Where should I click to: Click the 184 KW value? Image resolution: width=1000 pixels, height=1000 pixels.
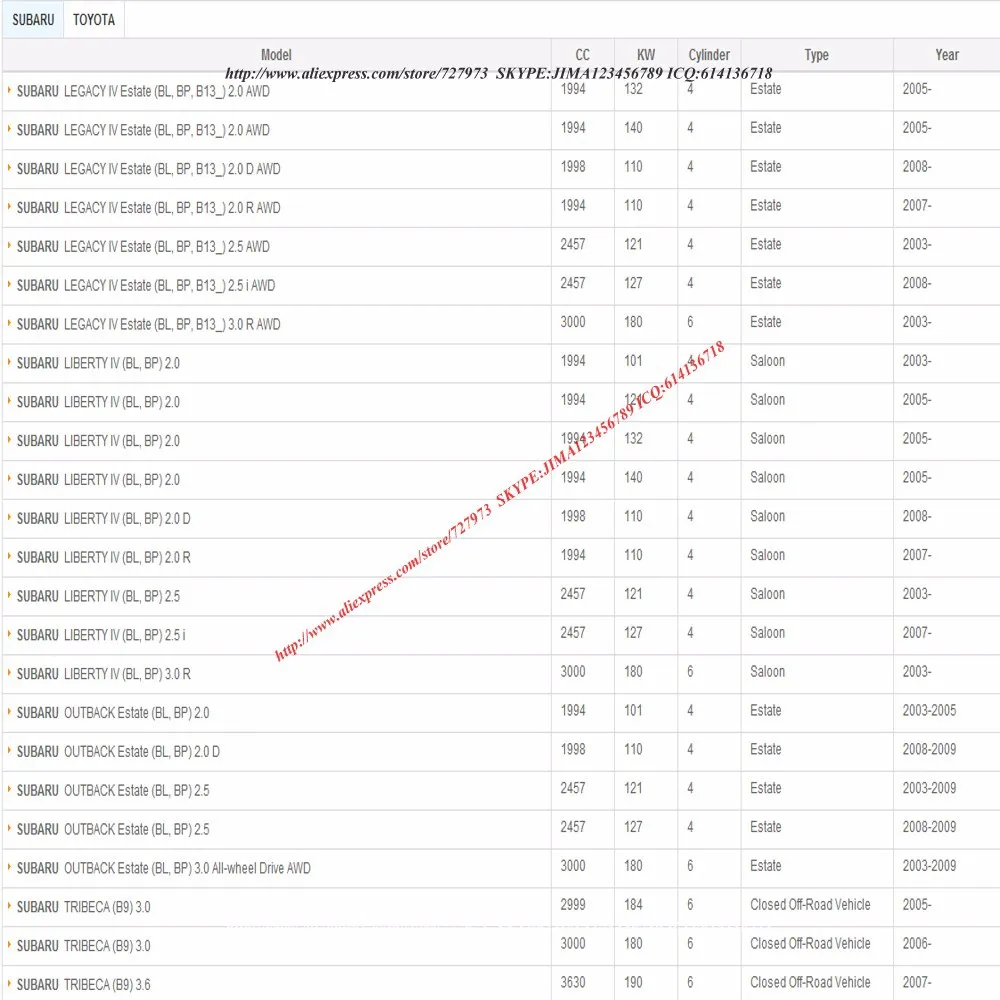coord(633,905)
